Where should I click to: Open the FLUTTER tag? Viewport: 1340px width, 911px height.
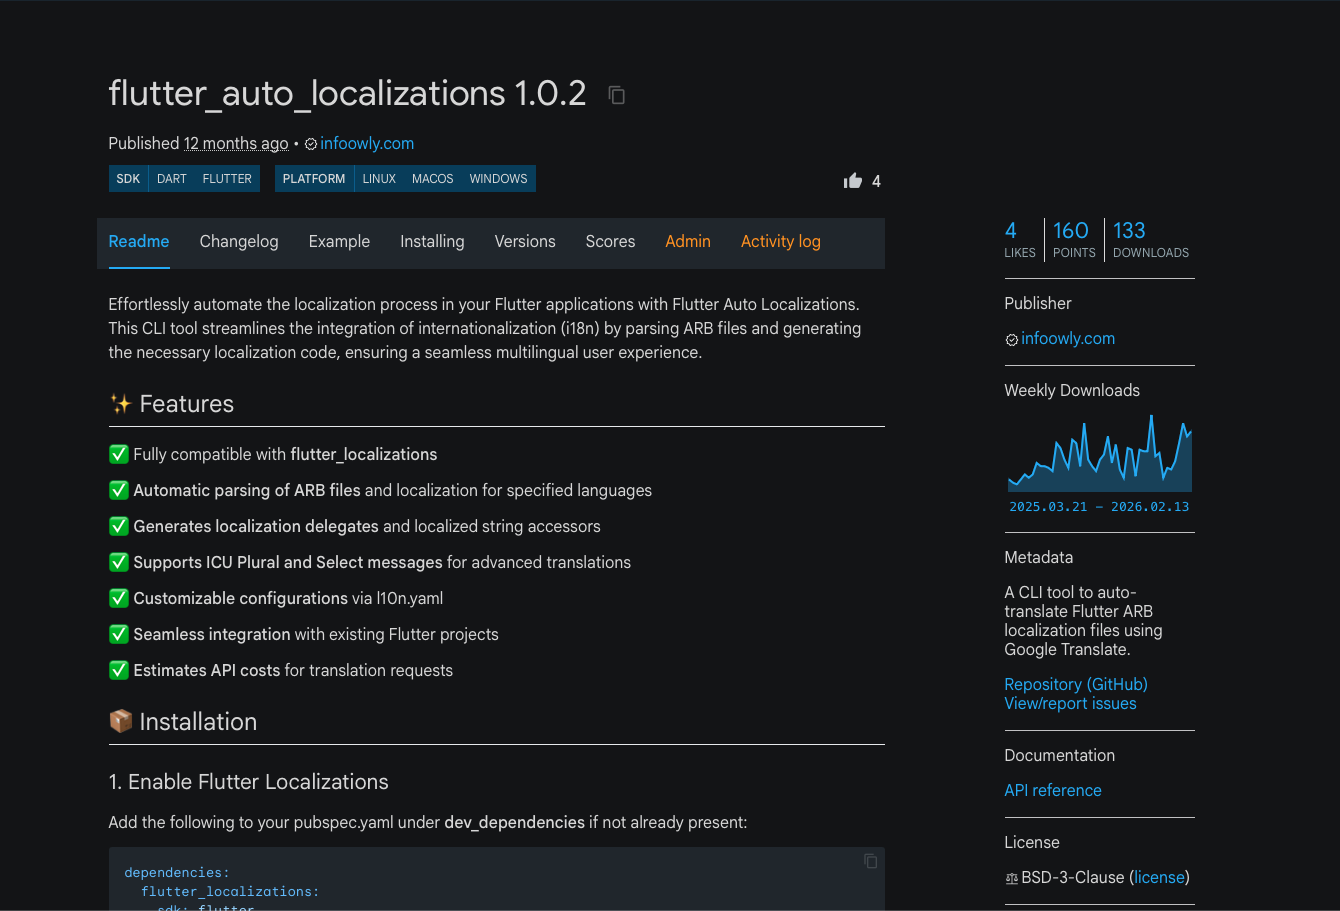(x=227, y=178)
